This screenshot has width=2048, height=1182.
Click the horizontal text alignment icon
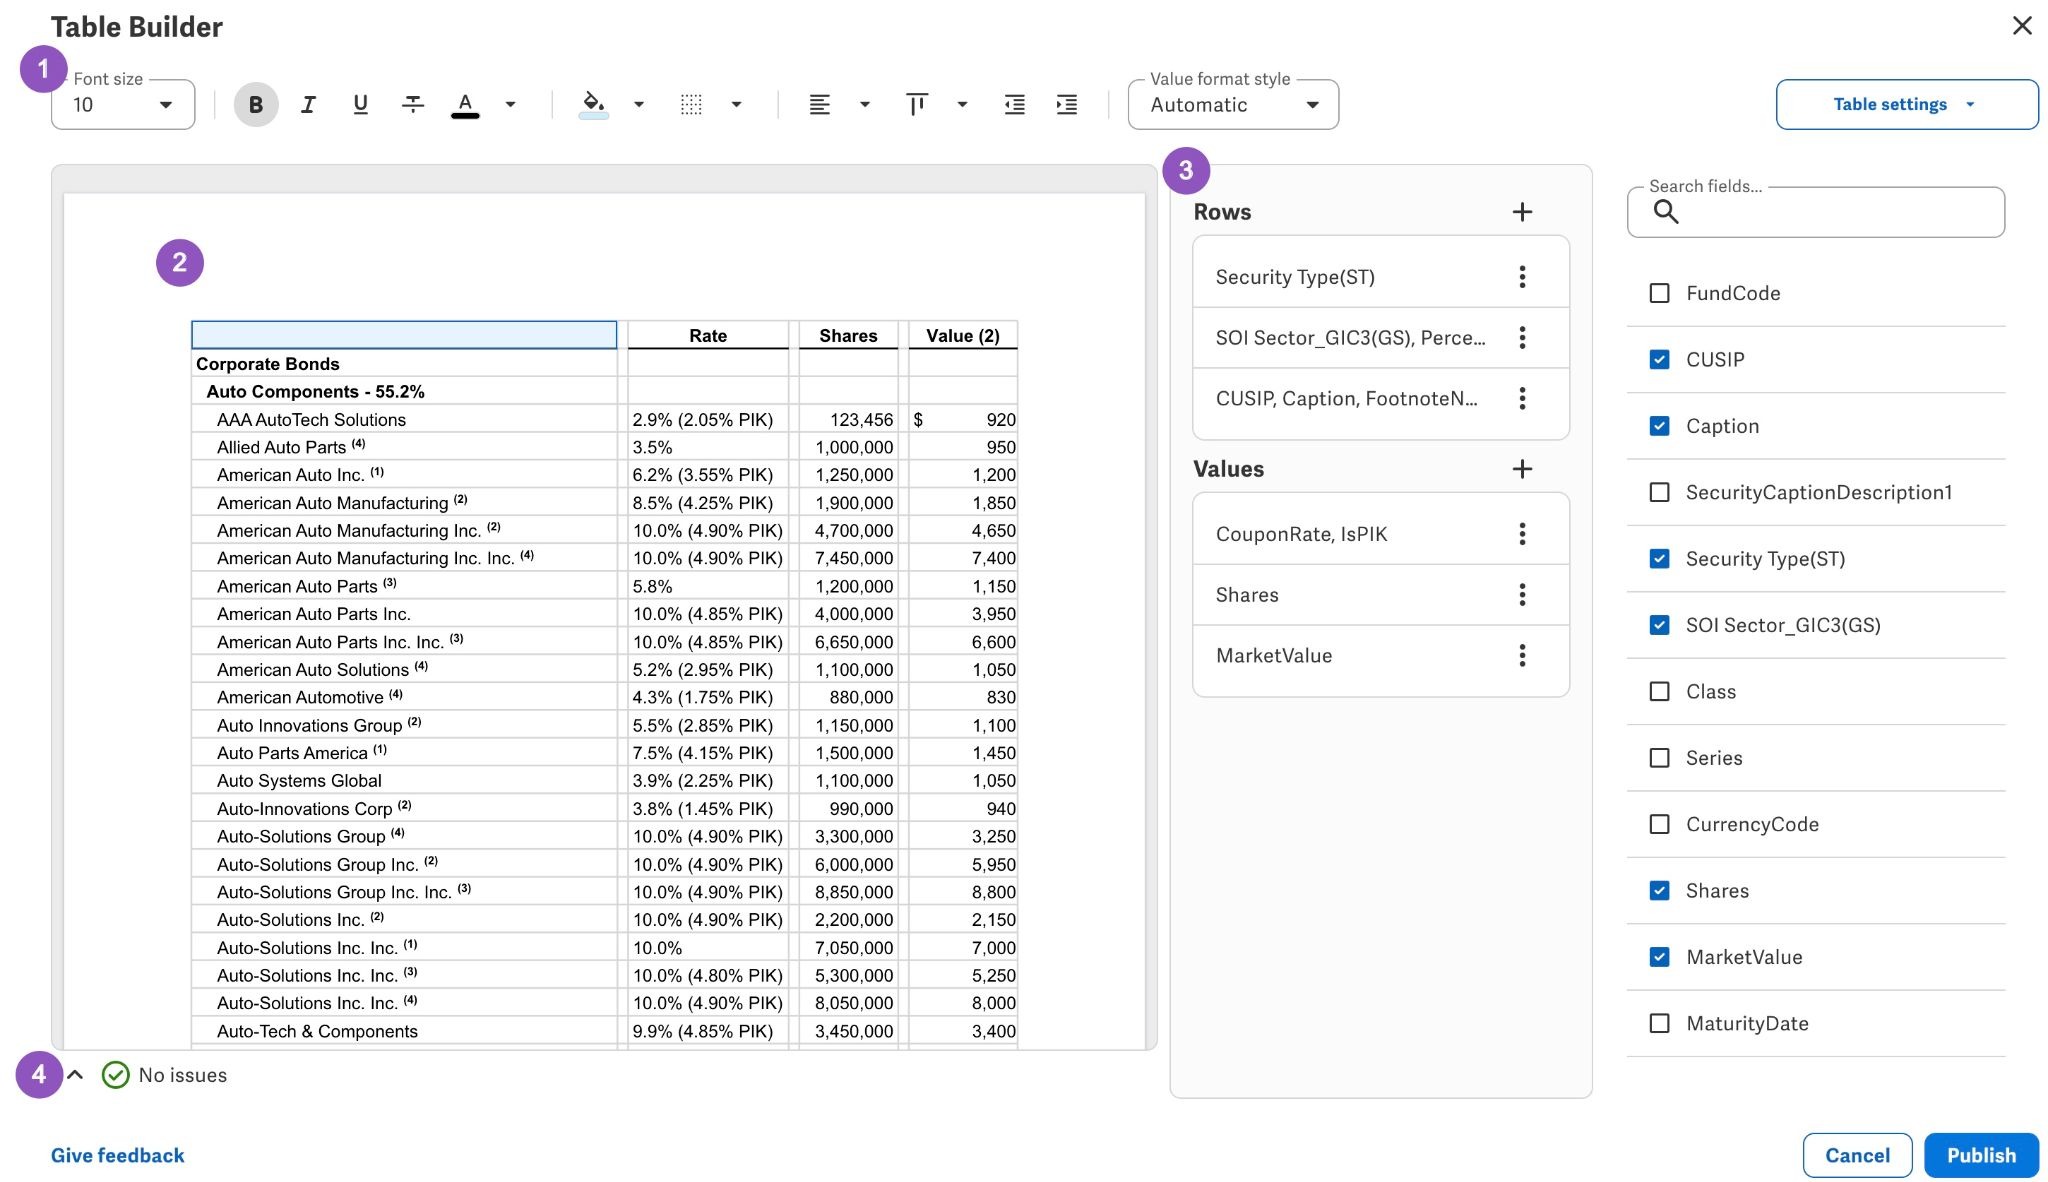pos(820,104)
